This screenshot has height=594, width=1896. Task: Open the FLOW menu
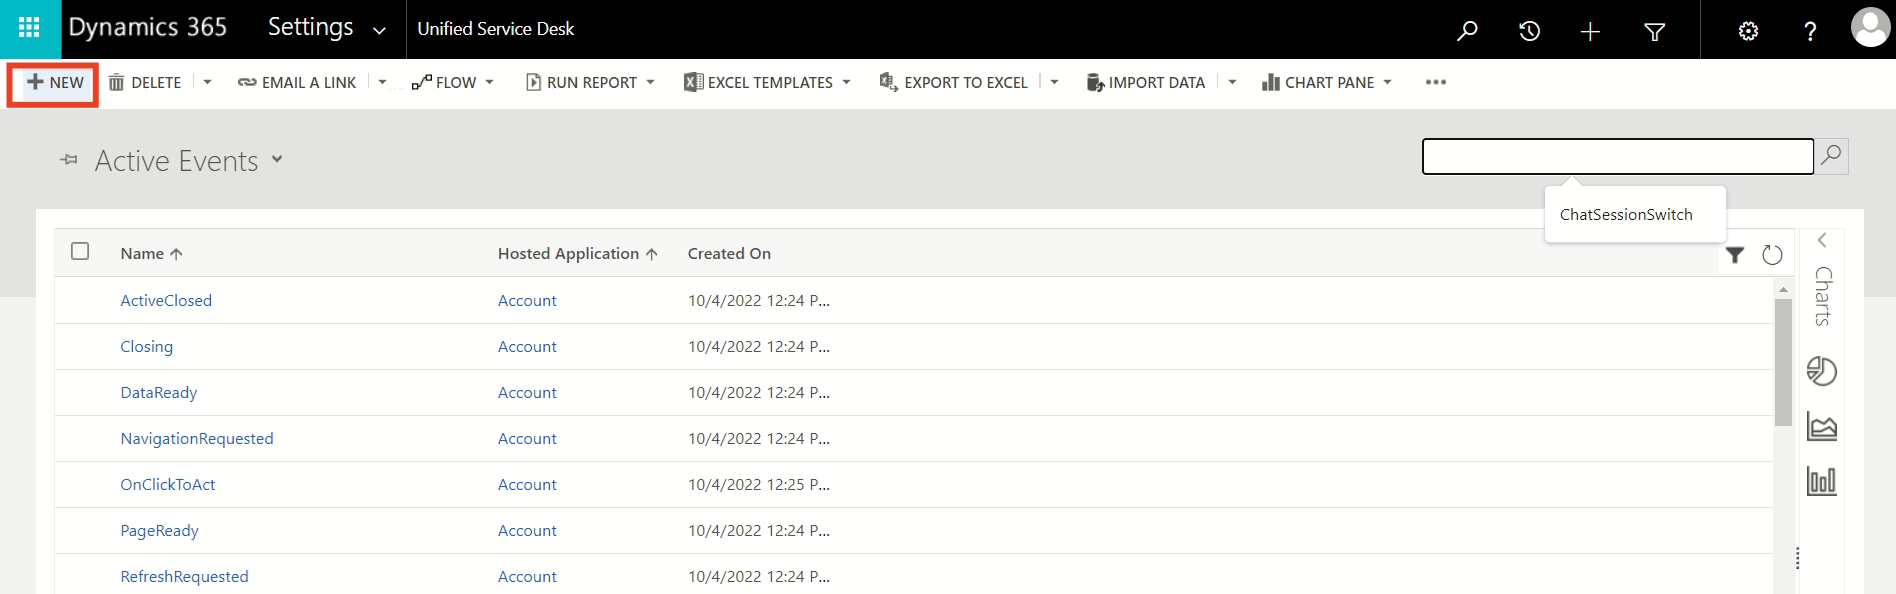pos(453,83)
